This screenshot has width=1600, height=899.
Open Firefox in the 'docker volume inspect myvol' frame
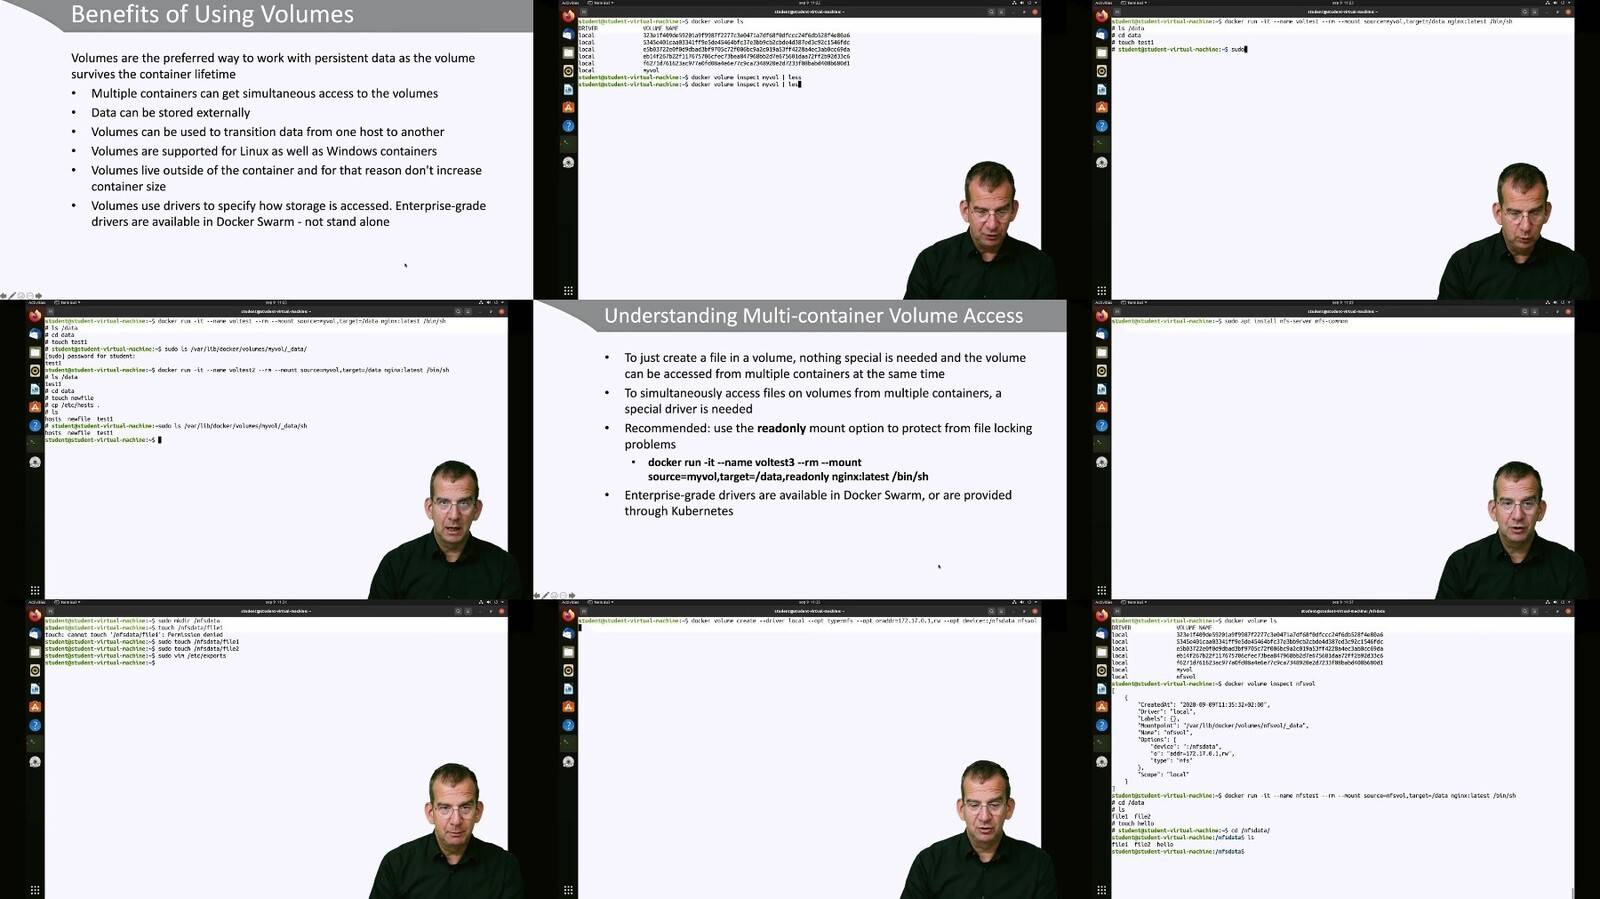coord(568,16)
